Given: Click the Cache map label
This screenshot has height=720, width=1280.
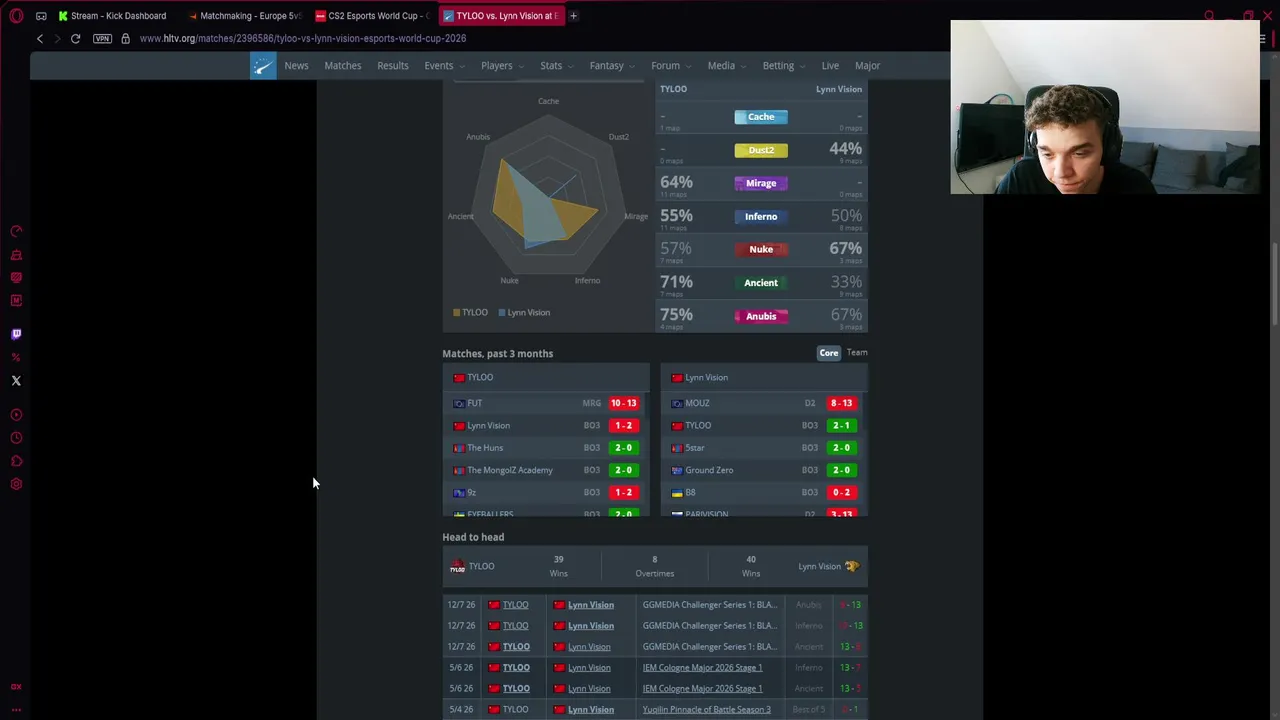Looking at the screenshot, I should pyautogui.click(x=761, y=117).
